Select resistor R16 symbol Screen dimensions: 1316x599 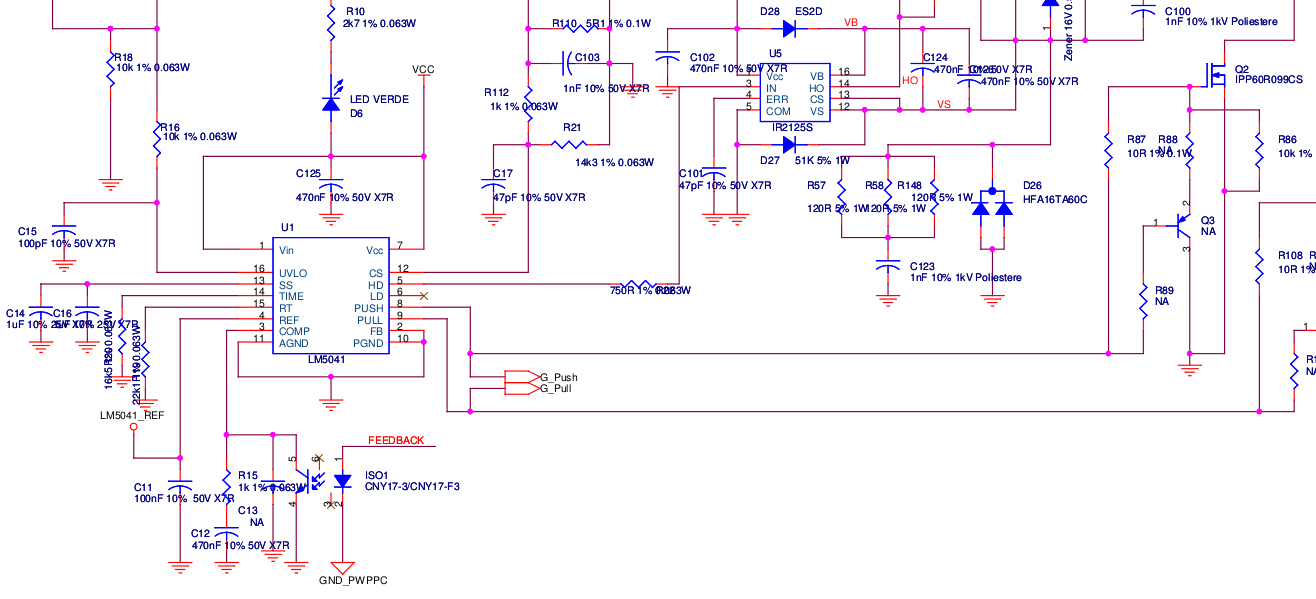[x=157, y=138]
